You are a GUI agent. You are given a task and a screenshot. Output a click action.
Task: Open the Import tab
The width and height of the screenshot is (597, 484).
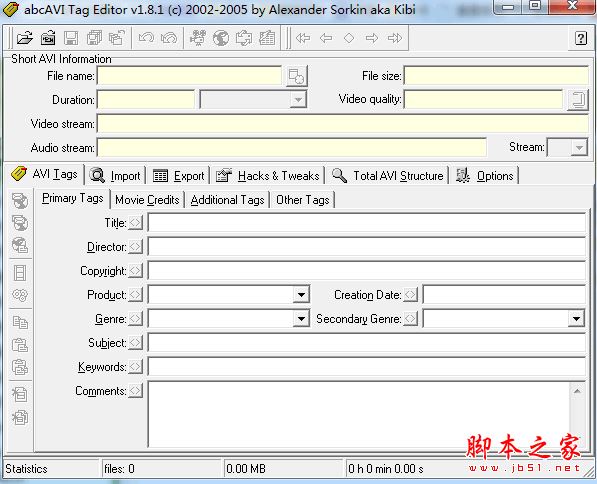tap(115, 176)
